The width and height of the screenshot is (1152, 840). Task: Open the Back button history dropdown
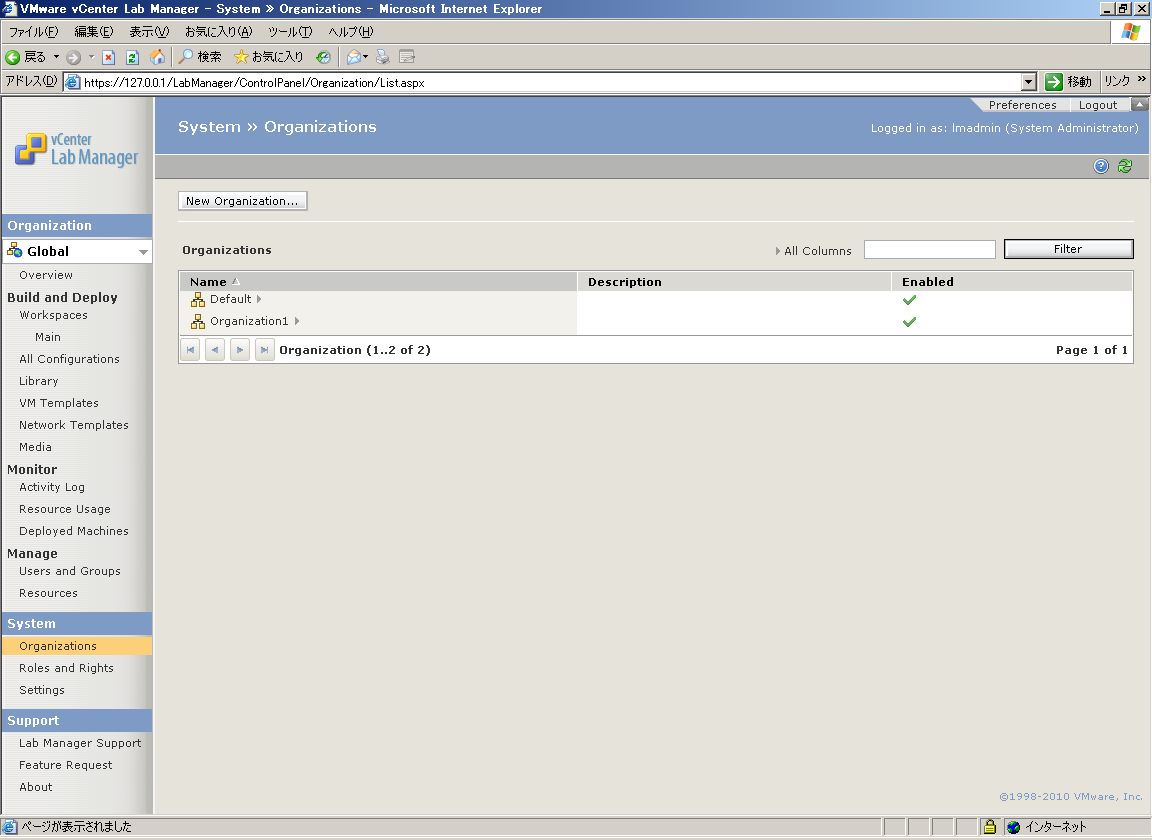click(x=56, y=57)
